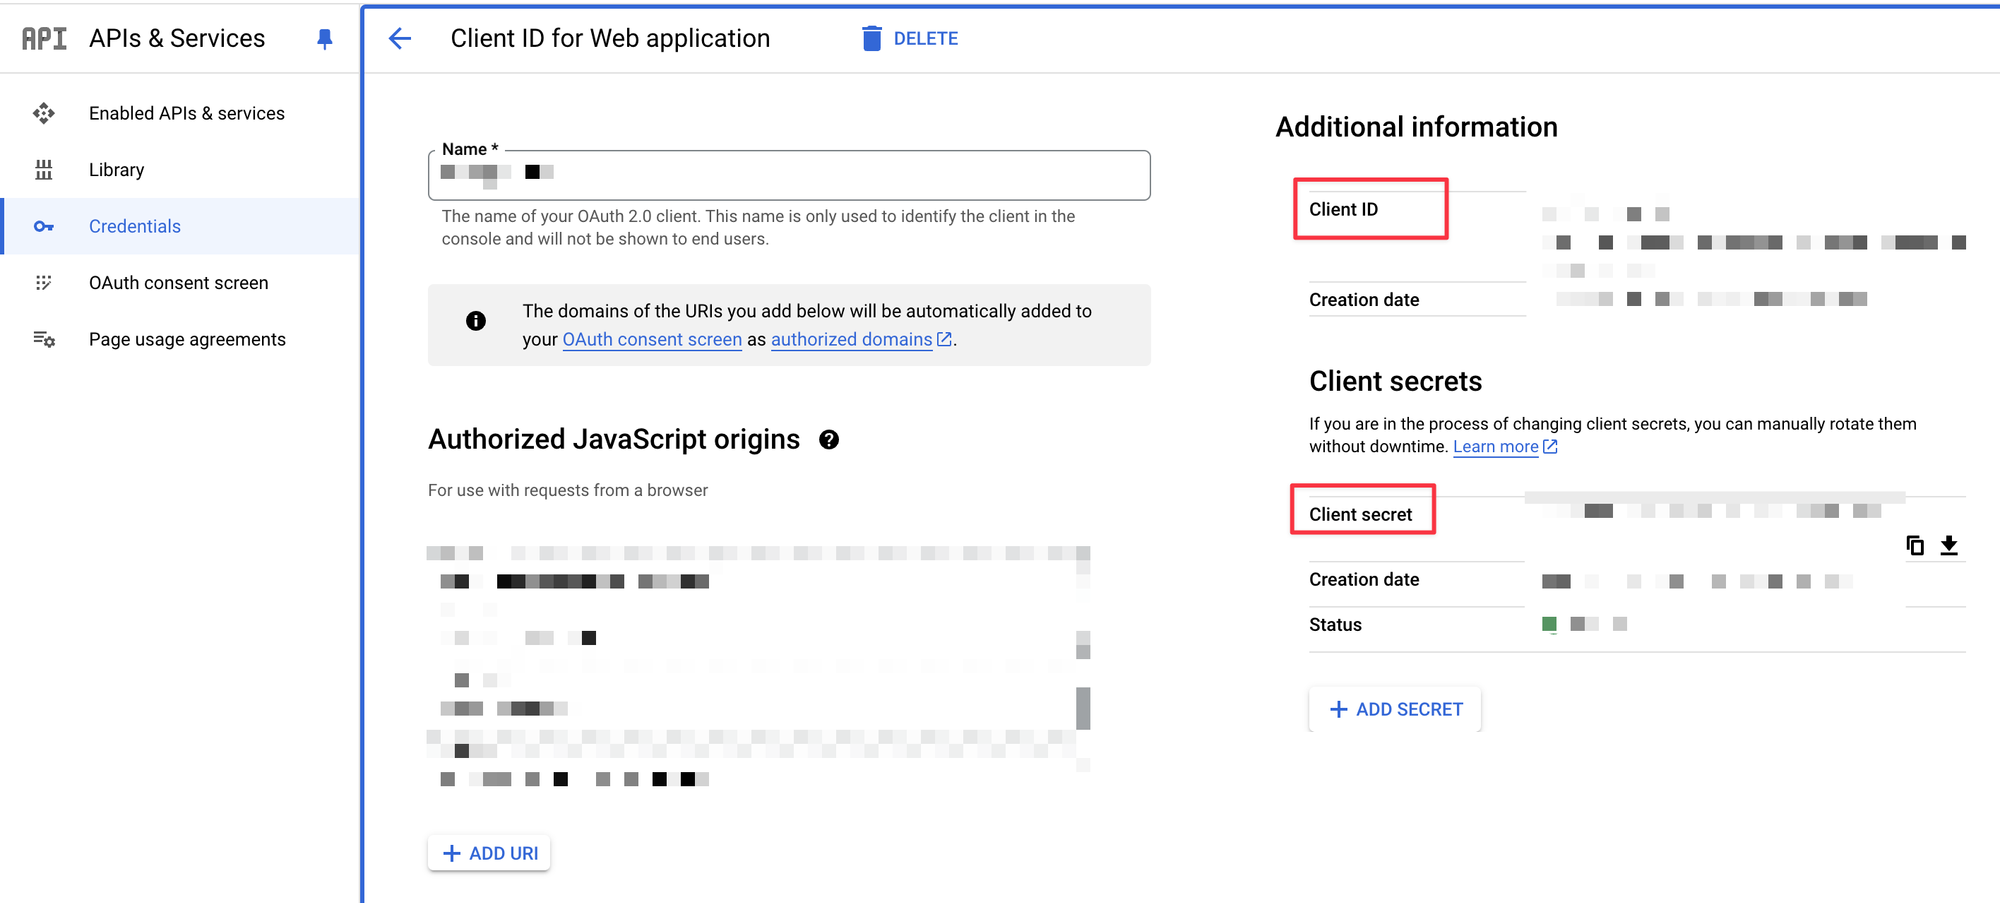The image size is (2000, 903).
Task: Follow the authorized domains link
Action: (851, 340)
